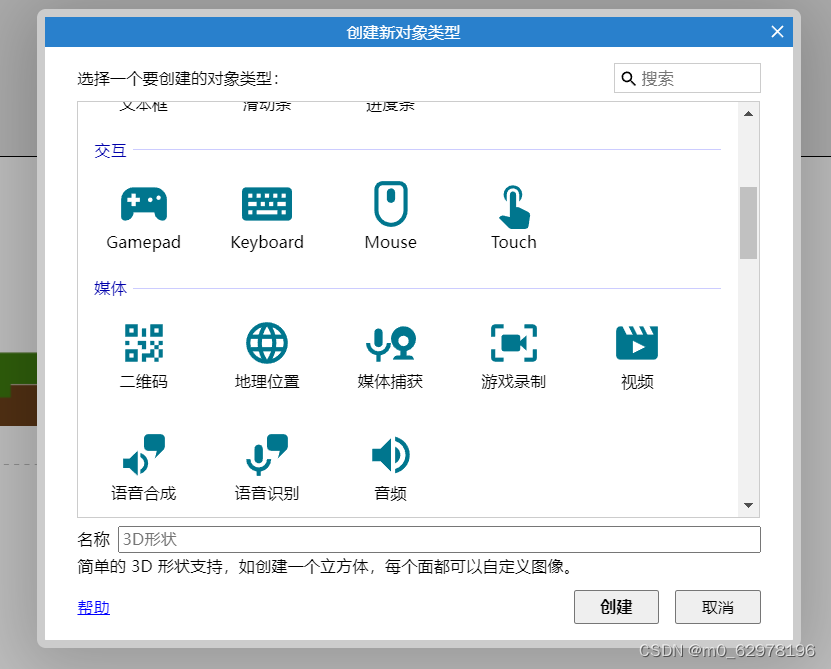
Task: Click the 创建 create button
Action: pos(616,607)
